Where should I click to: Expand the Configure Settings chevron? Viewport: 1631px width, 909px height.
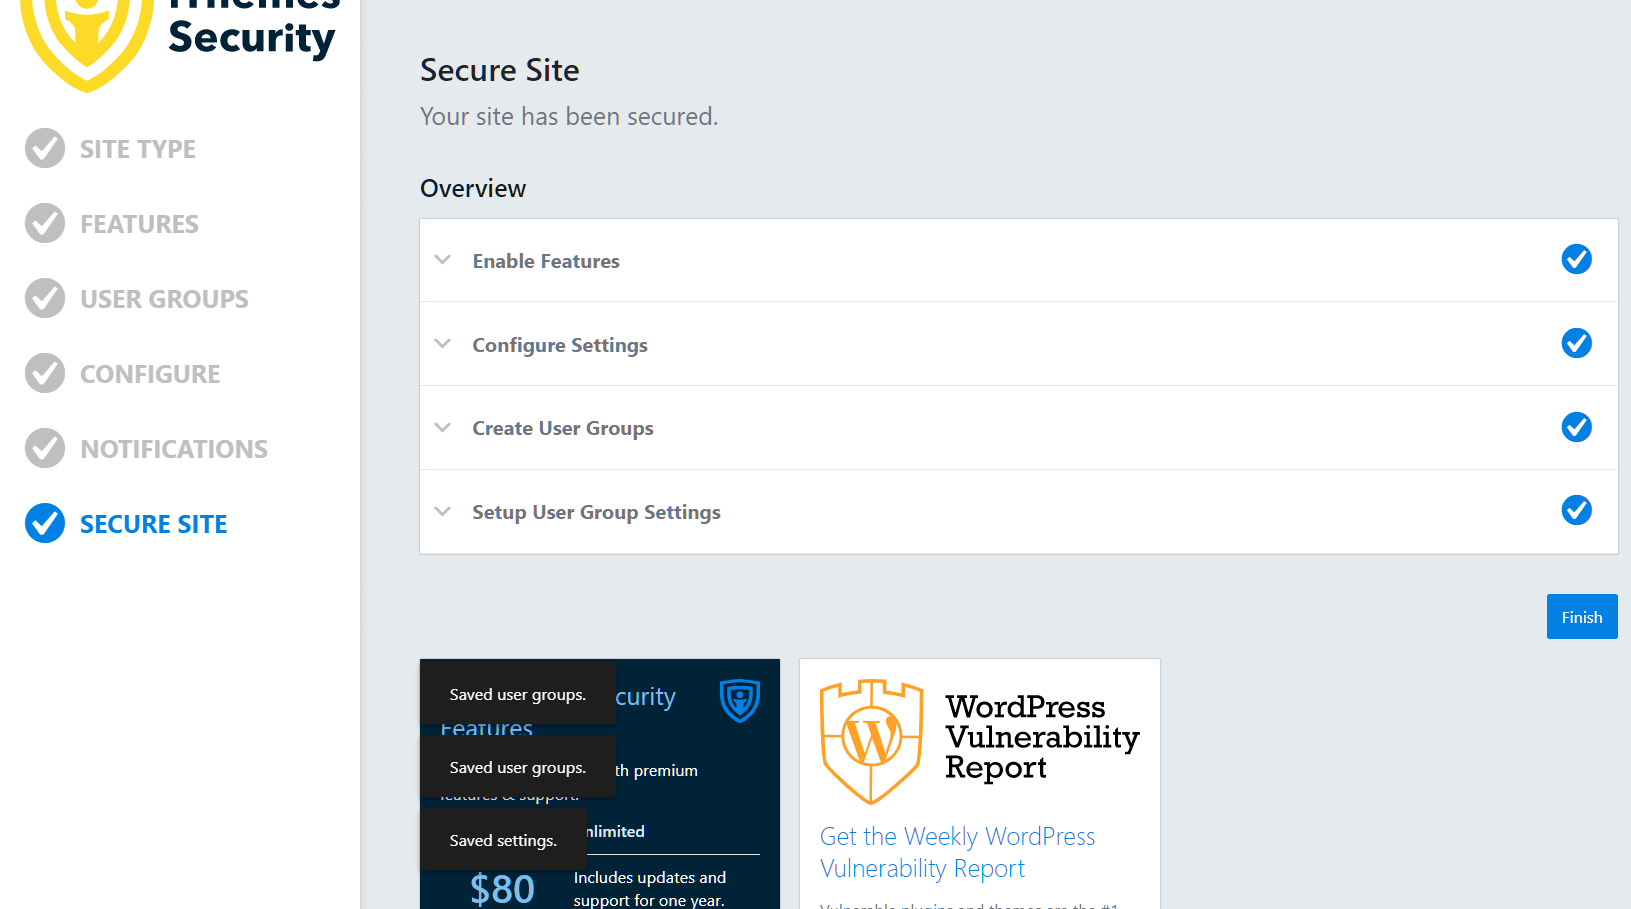(x=443, y=344)
